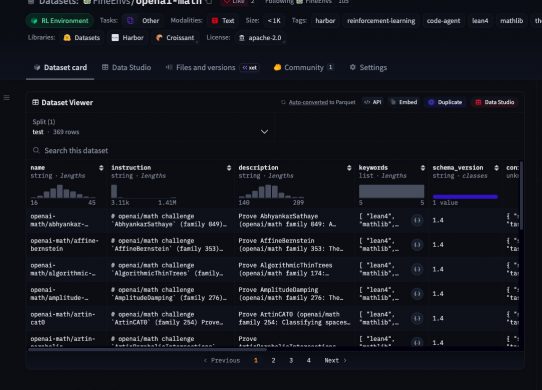
Task: Click the description lengths histogram
Action: [x=271, y=191]
